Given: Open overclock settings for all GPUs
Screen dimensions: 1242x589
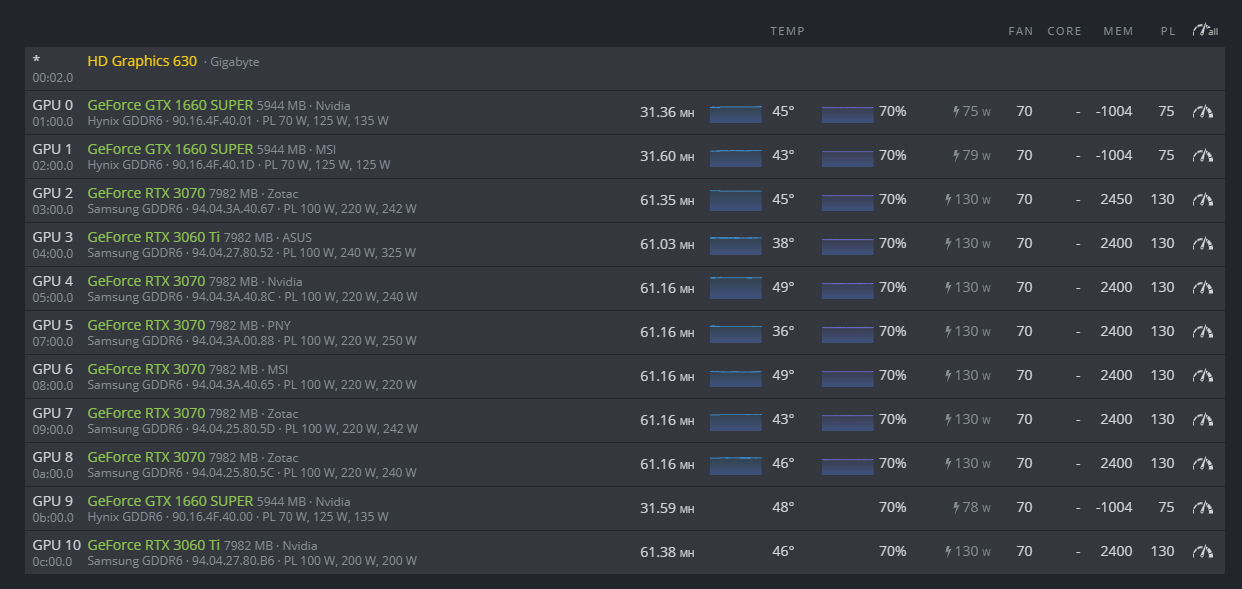Looking at the screenshot, I should click(x=1204, y=31).
